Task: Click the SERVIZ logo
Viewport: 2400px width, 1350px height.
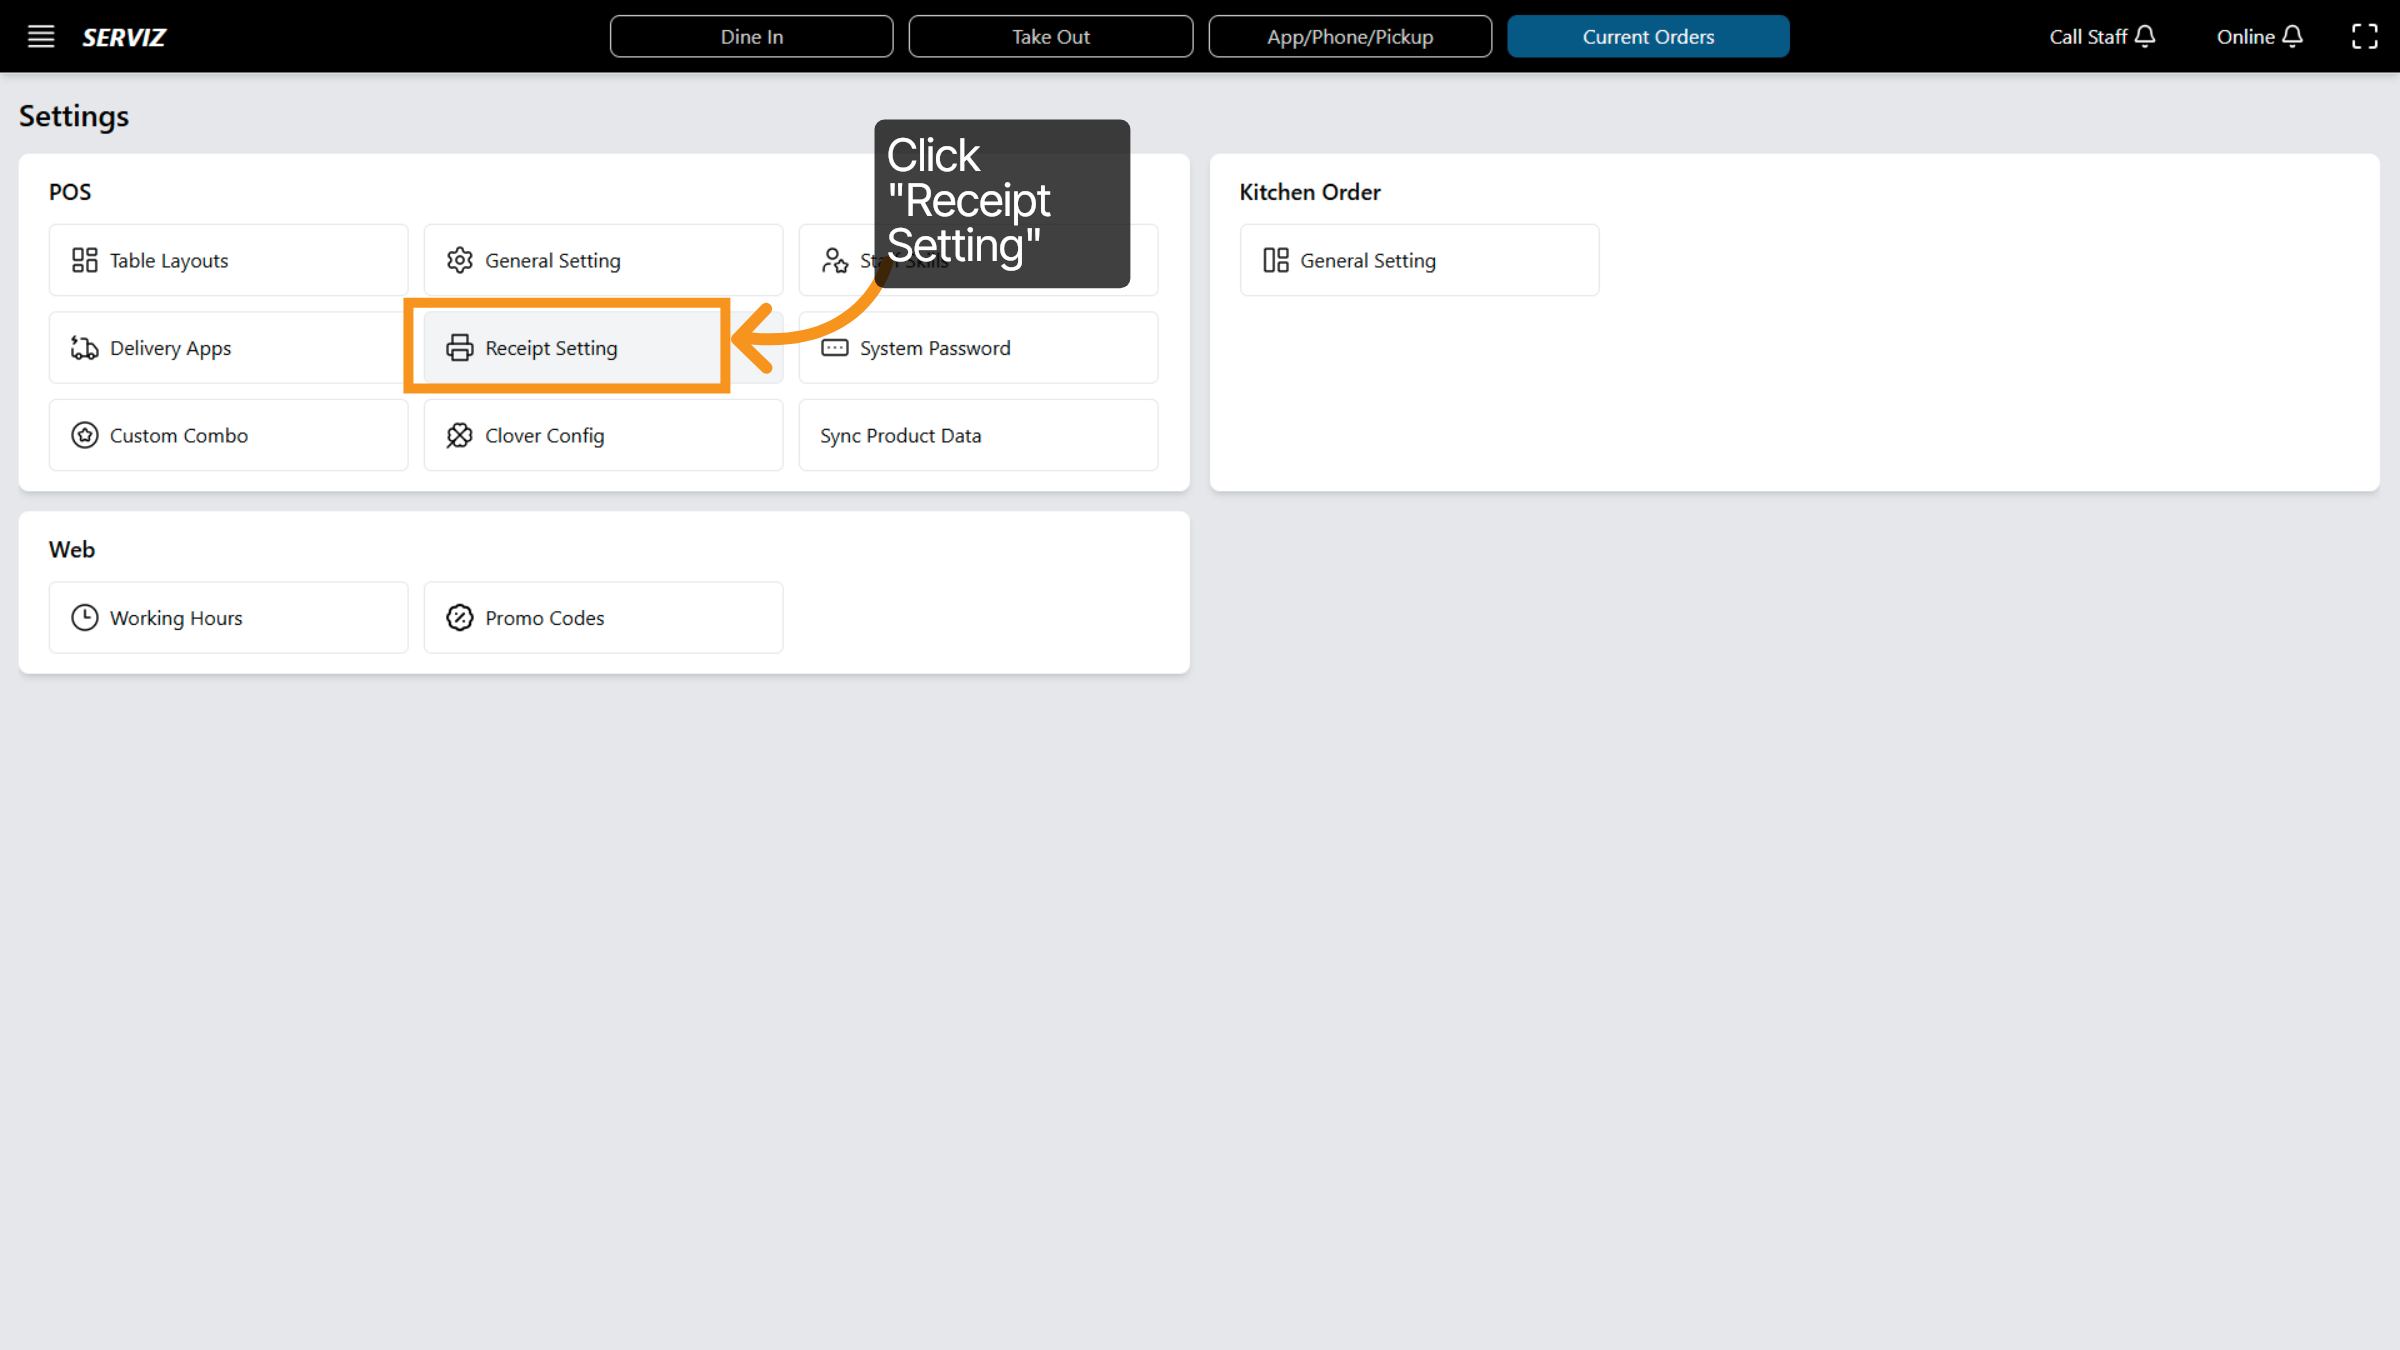Action: pyautogui.click(x=124, y=37)
